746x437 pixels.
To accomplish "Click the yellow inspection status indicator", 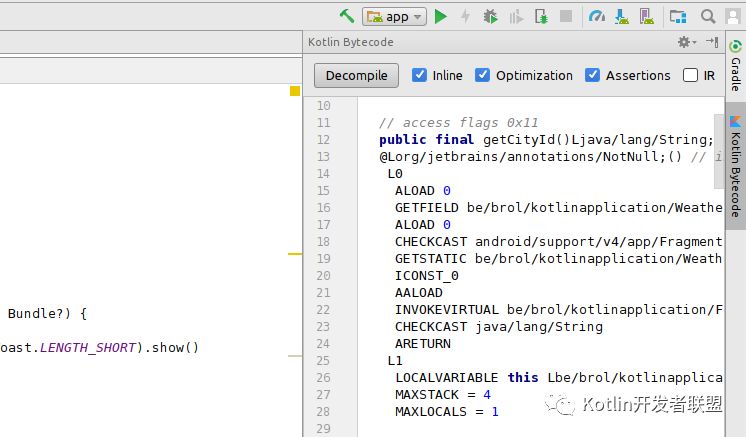I will coord(295,91).
